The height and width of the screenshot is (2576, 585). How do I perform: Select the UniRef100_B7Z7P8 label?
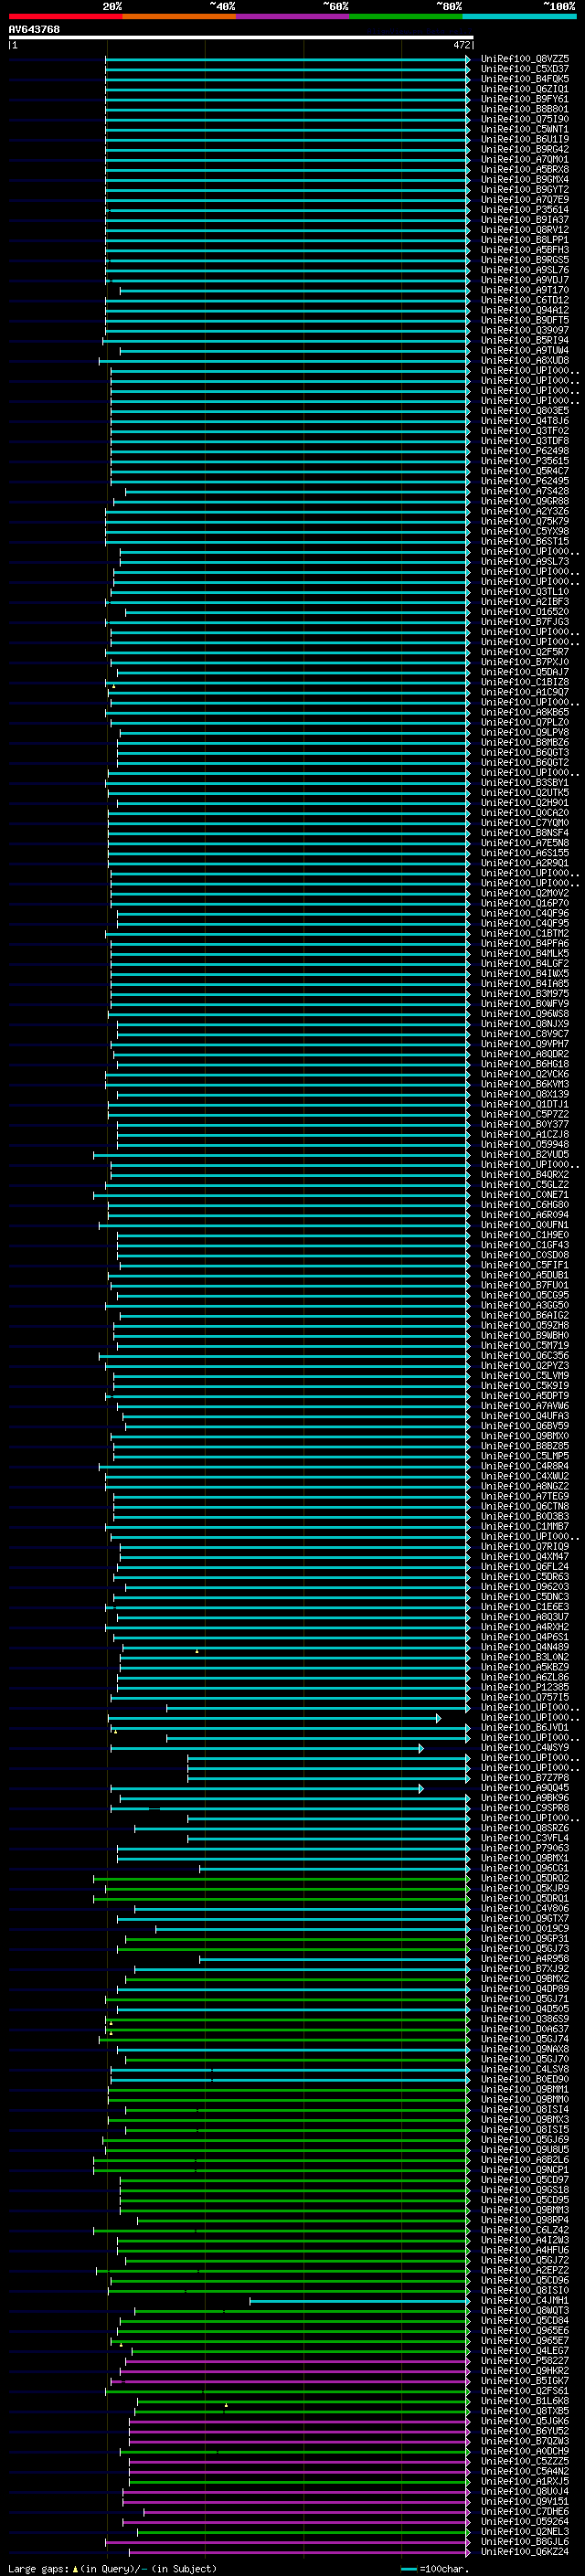(x=525, y=1777)
